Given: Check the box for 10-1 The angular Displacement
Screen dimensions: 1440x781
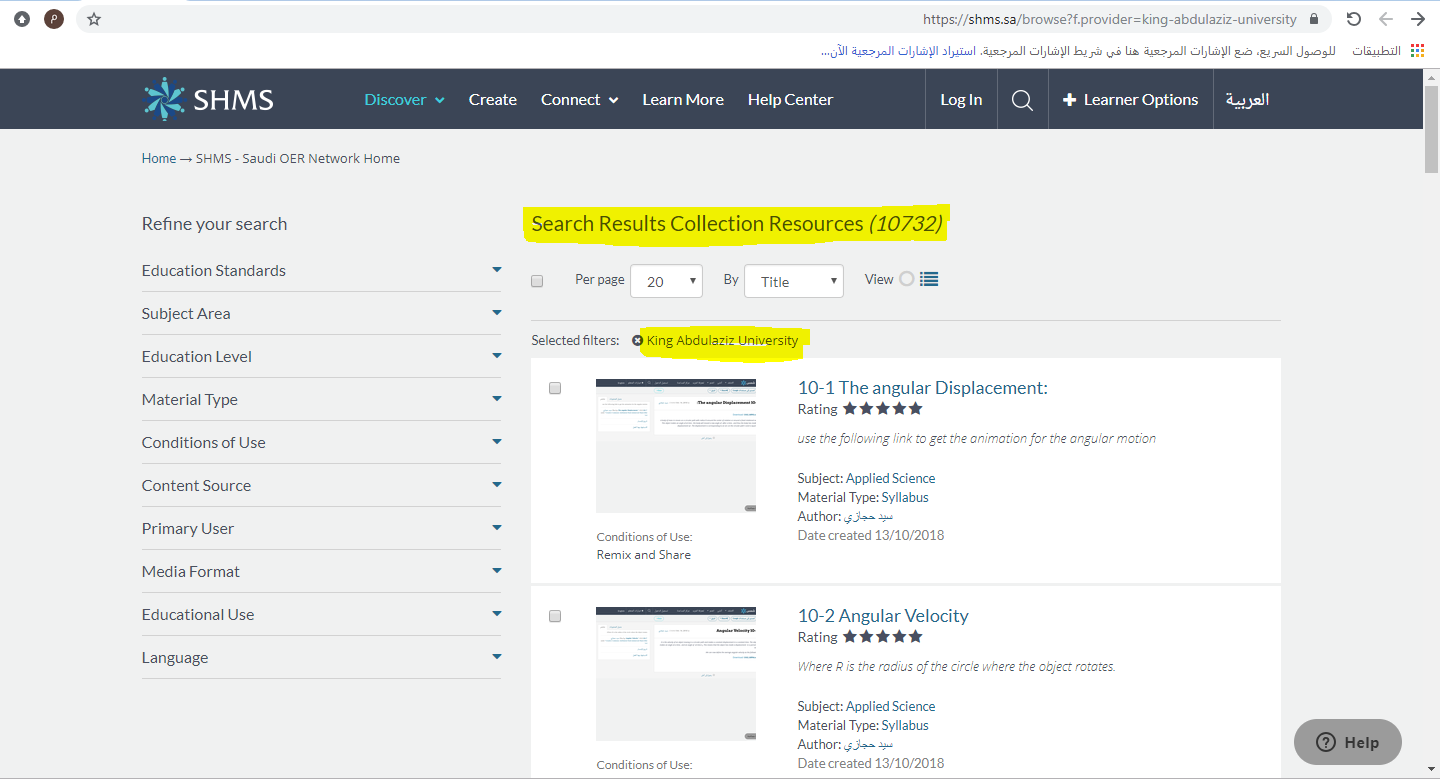Looking at the screenshot, I should point(555,388).
